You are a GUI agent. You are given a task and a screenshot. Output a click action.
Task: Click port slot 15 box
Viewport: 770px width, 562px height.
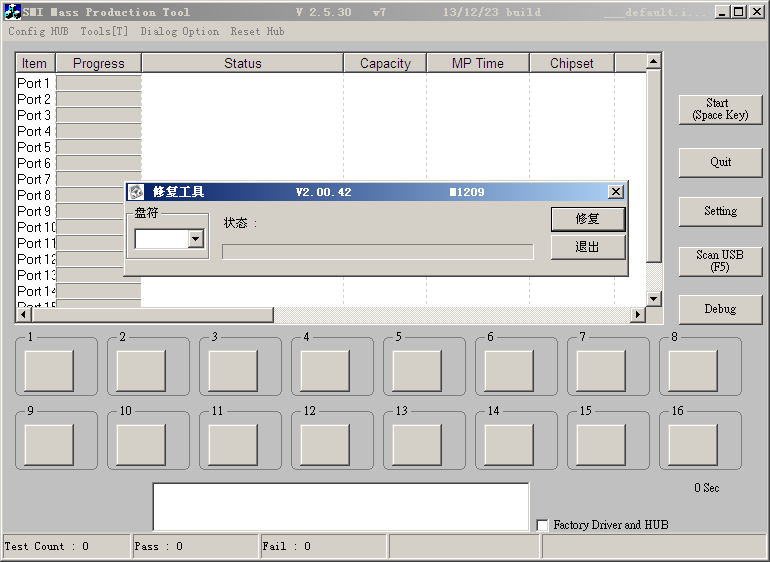coord(601,445)
